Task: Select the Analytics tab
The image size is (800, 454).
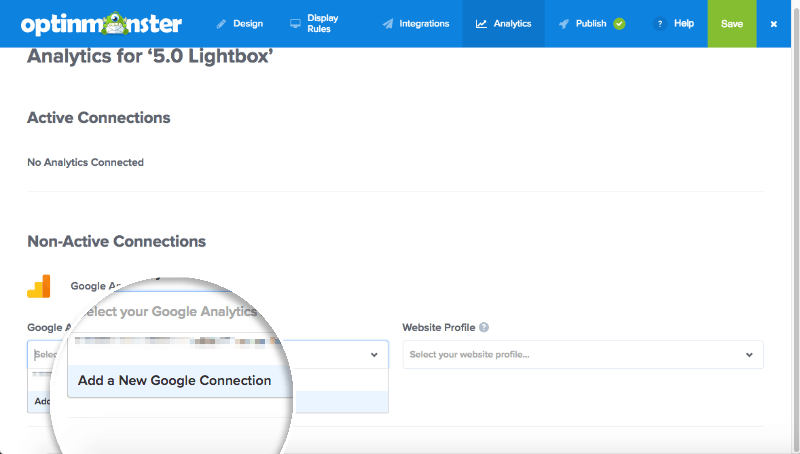Action: (504, 23)
